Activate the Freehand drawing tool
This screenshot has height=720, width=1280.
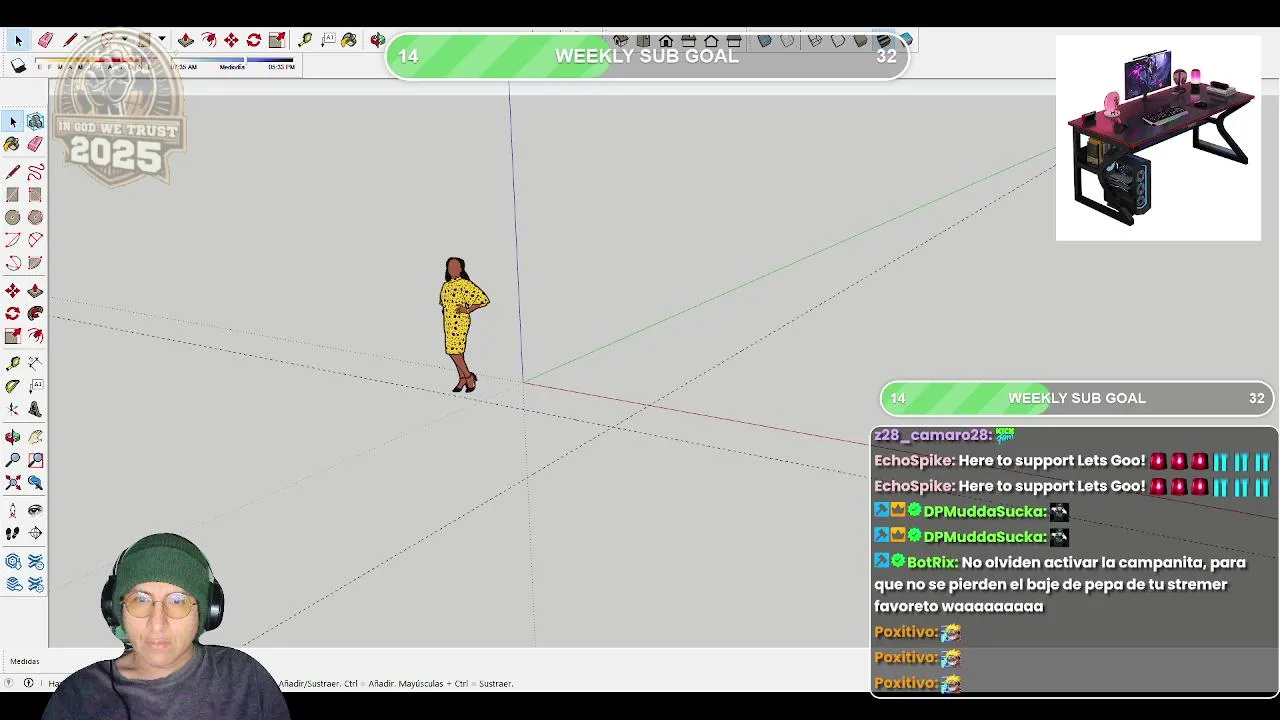coord(35,172)
